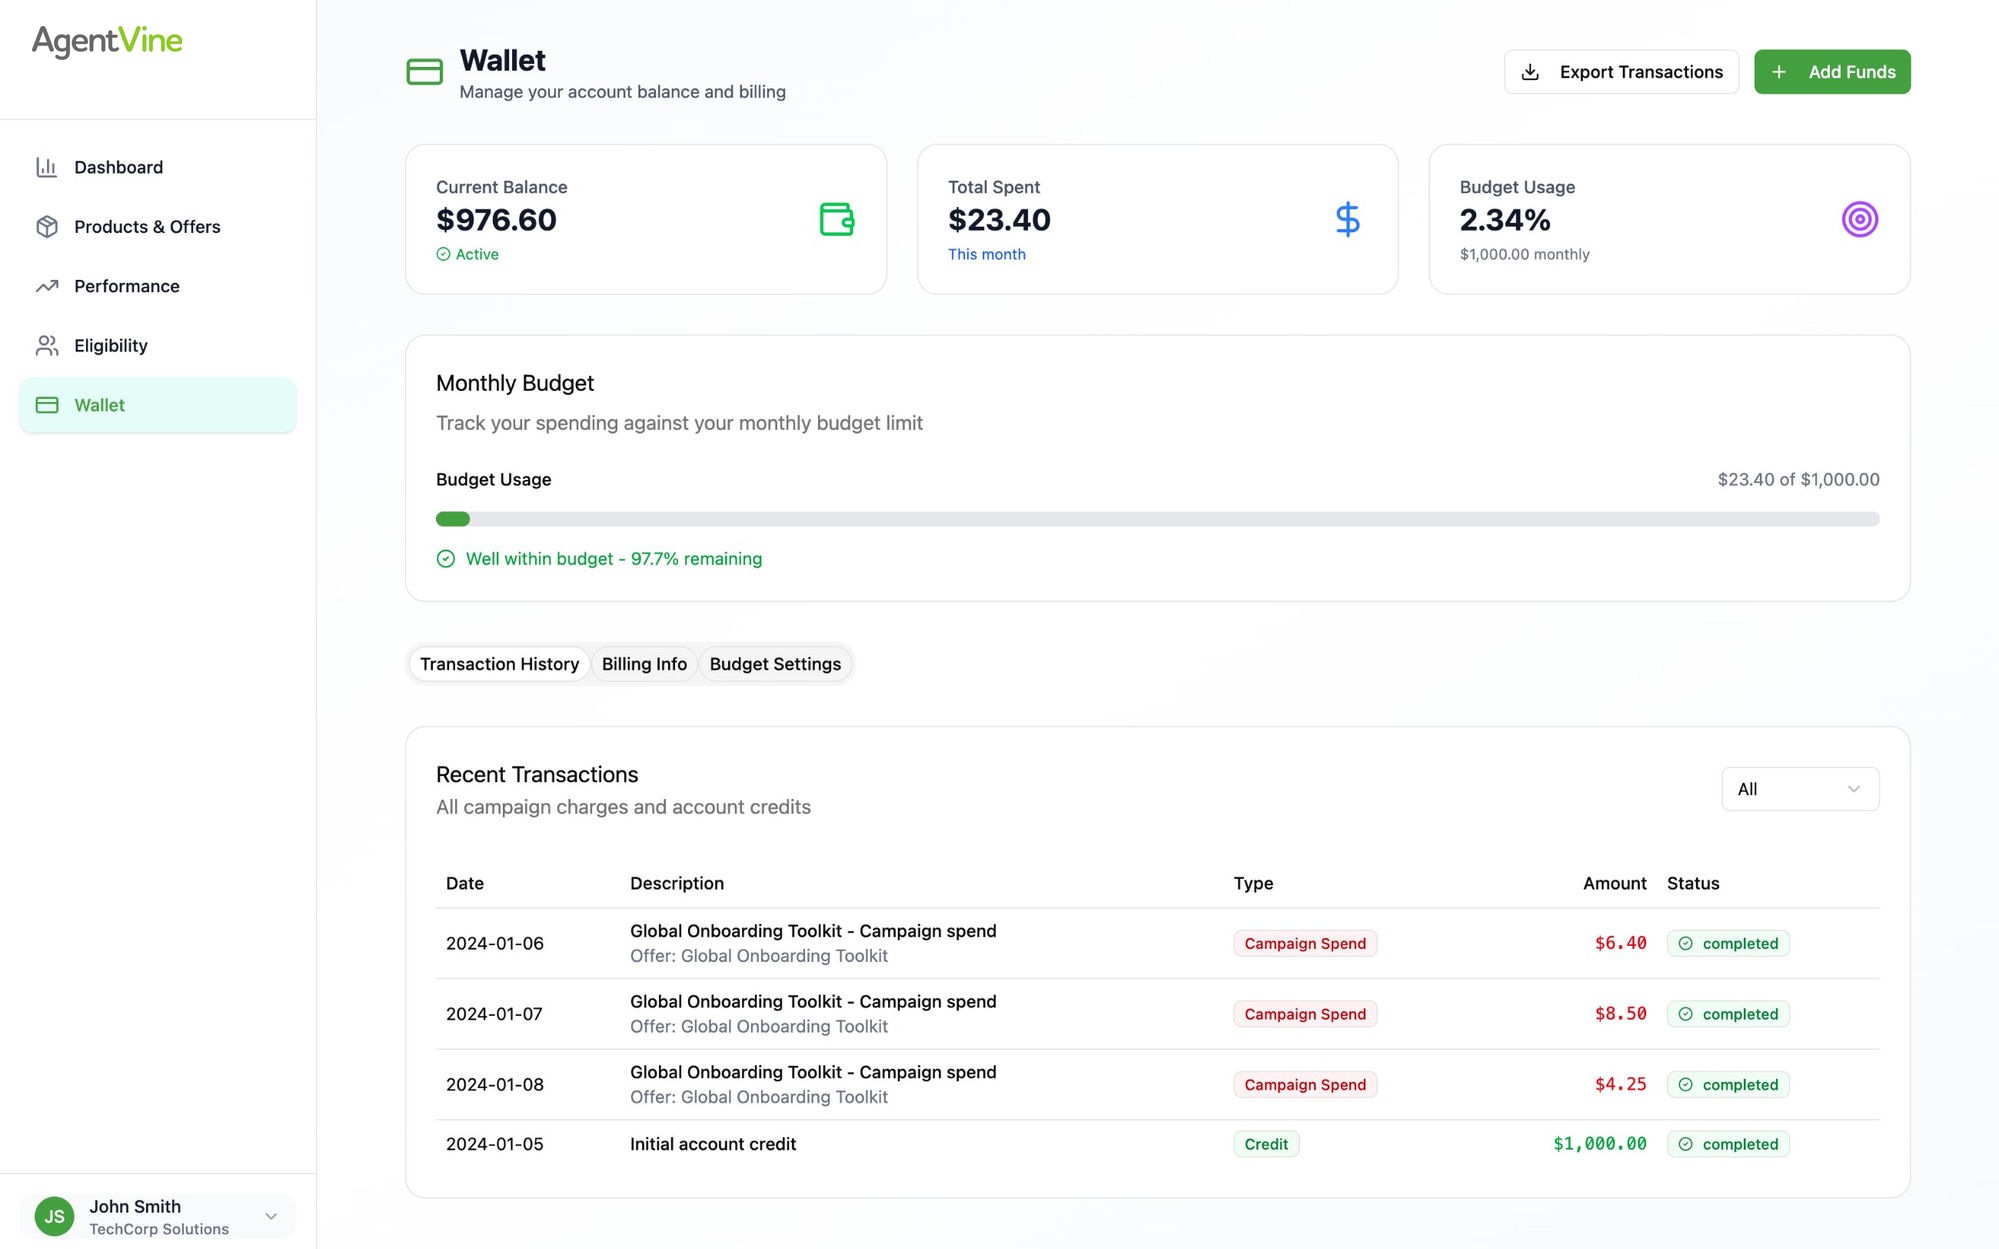The image size is (1999, 1249).
Task: Click the Campaign Spend badge for 2024-01-08
Action: click(x=1305, y=1085)
